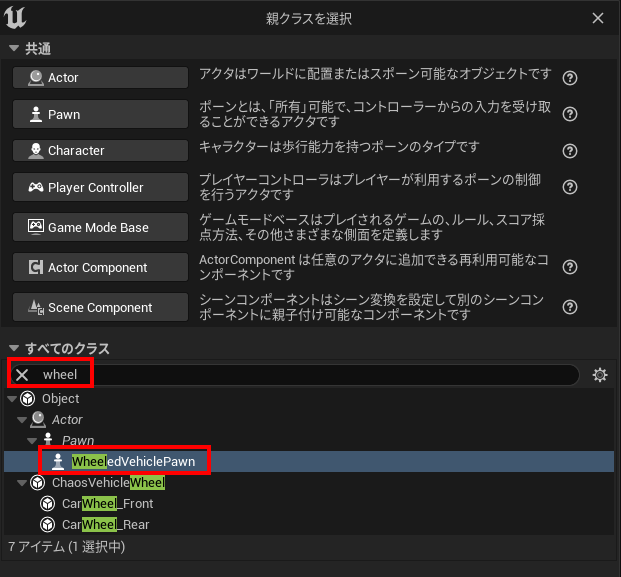Viewport: 621px width, 577px height.
Task: Click the WheeledVehiclePawn pawn icon
Action: [x=58, y=461]
